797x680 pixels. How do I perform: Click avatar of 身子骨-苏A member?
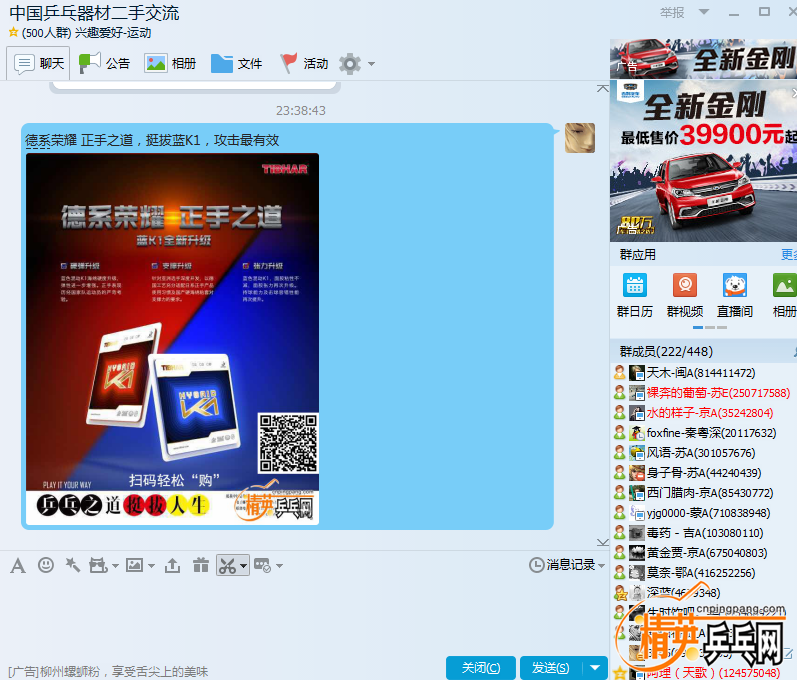pos(636,473)
